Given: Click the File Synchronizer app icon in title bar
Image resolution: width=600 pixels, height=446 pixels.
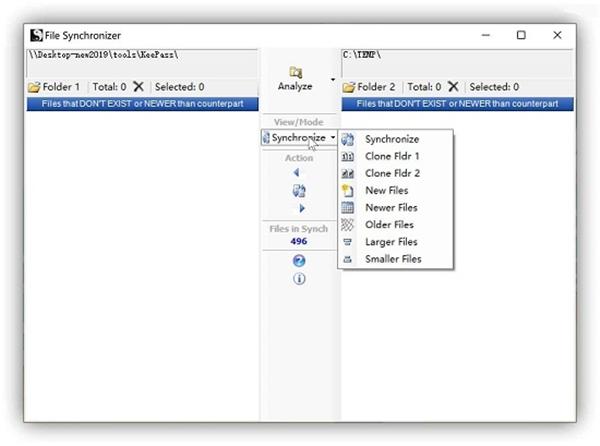Looking at the screenshot, I should pyautogui.click(x=36, y=36).
